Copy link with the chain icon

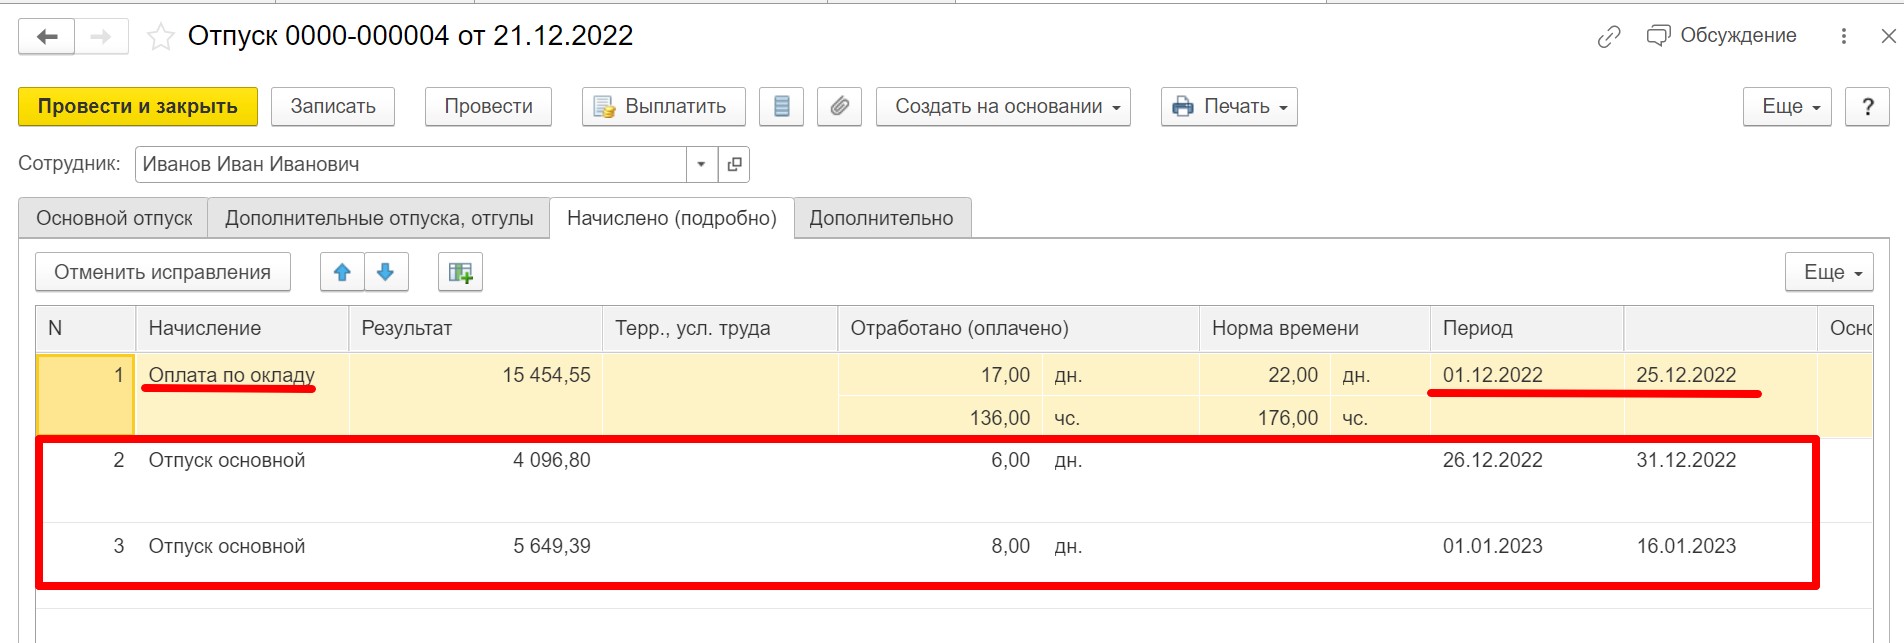click(x=1608, y=37)
